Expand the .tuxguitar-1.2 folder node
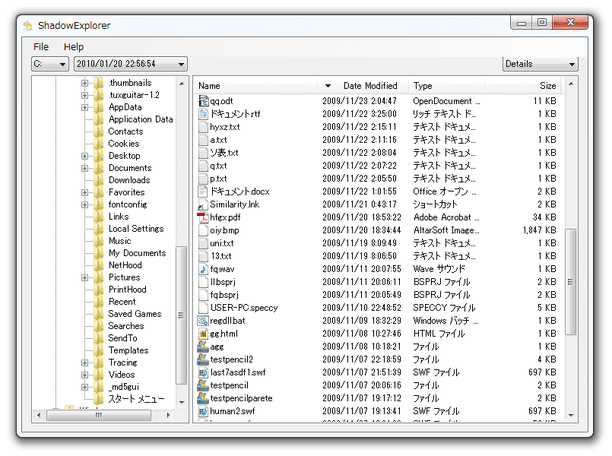The height and width of the screenshot is (456, 612). point(85,95)
